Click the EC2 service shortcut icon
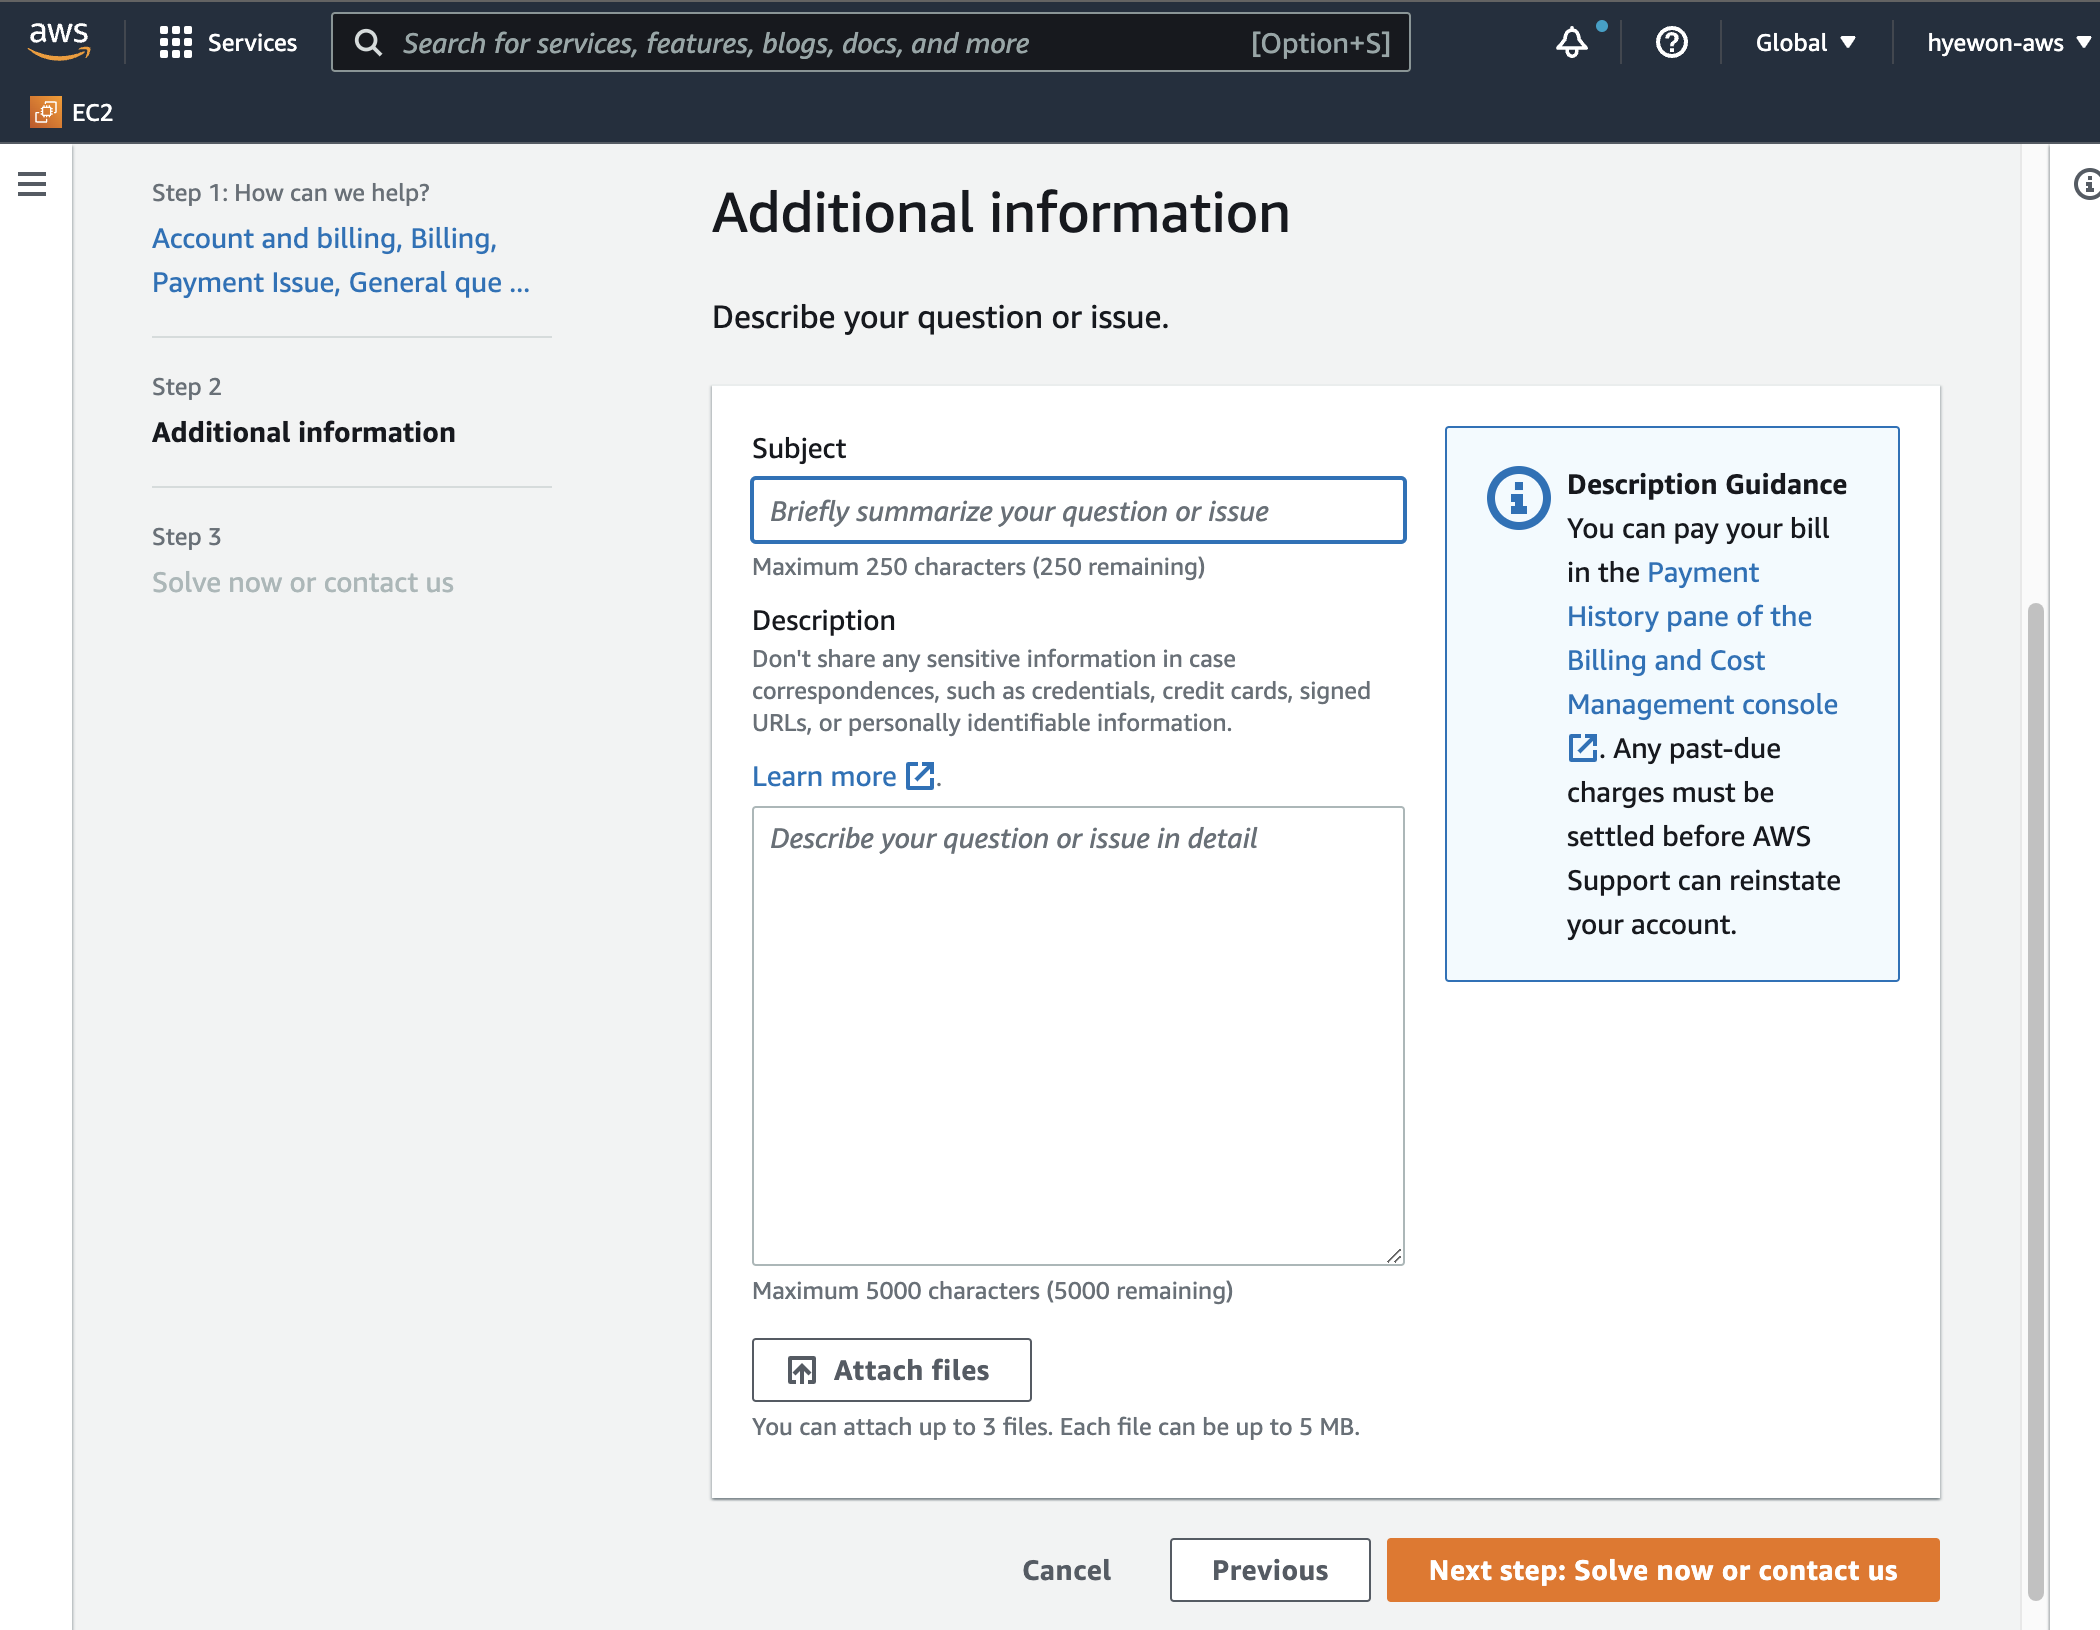Viewport: 2100px width, 1630px height. [x=46, y=112]
